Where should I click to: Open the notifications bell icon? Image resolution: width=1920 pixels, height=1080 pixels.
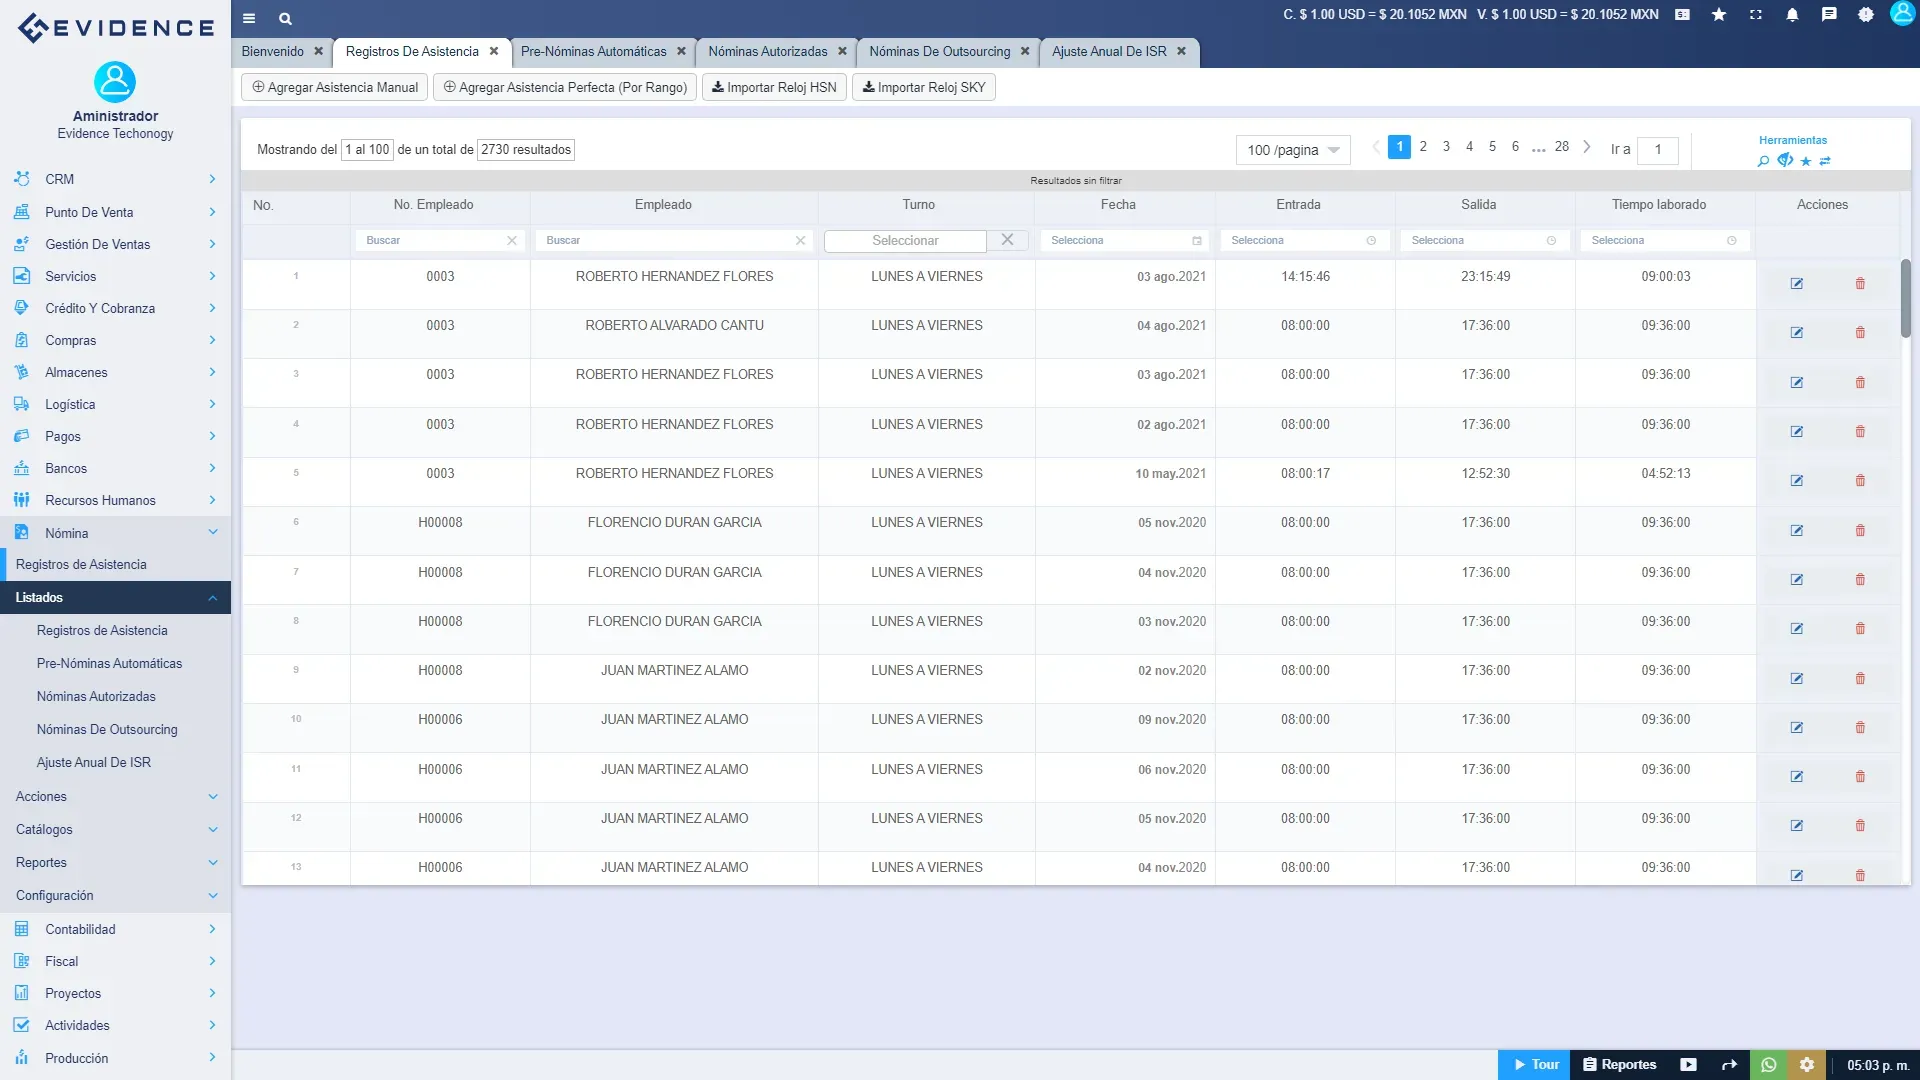point(1792,15)
